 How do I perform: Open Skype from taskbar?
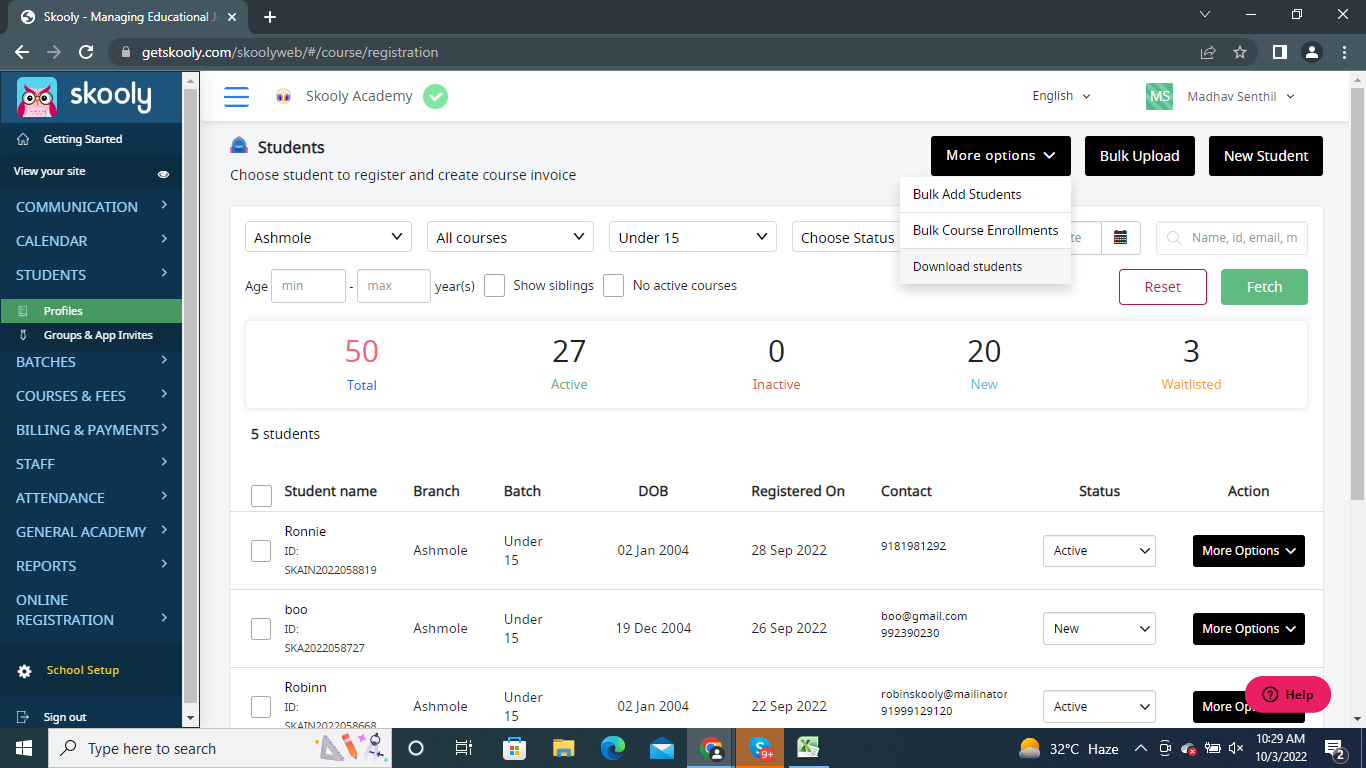coord(760,748)
